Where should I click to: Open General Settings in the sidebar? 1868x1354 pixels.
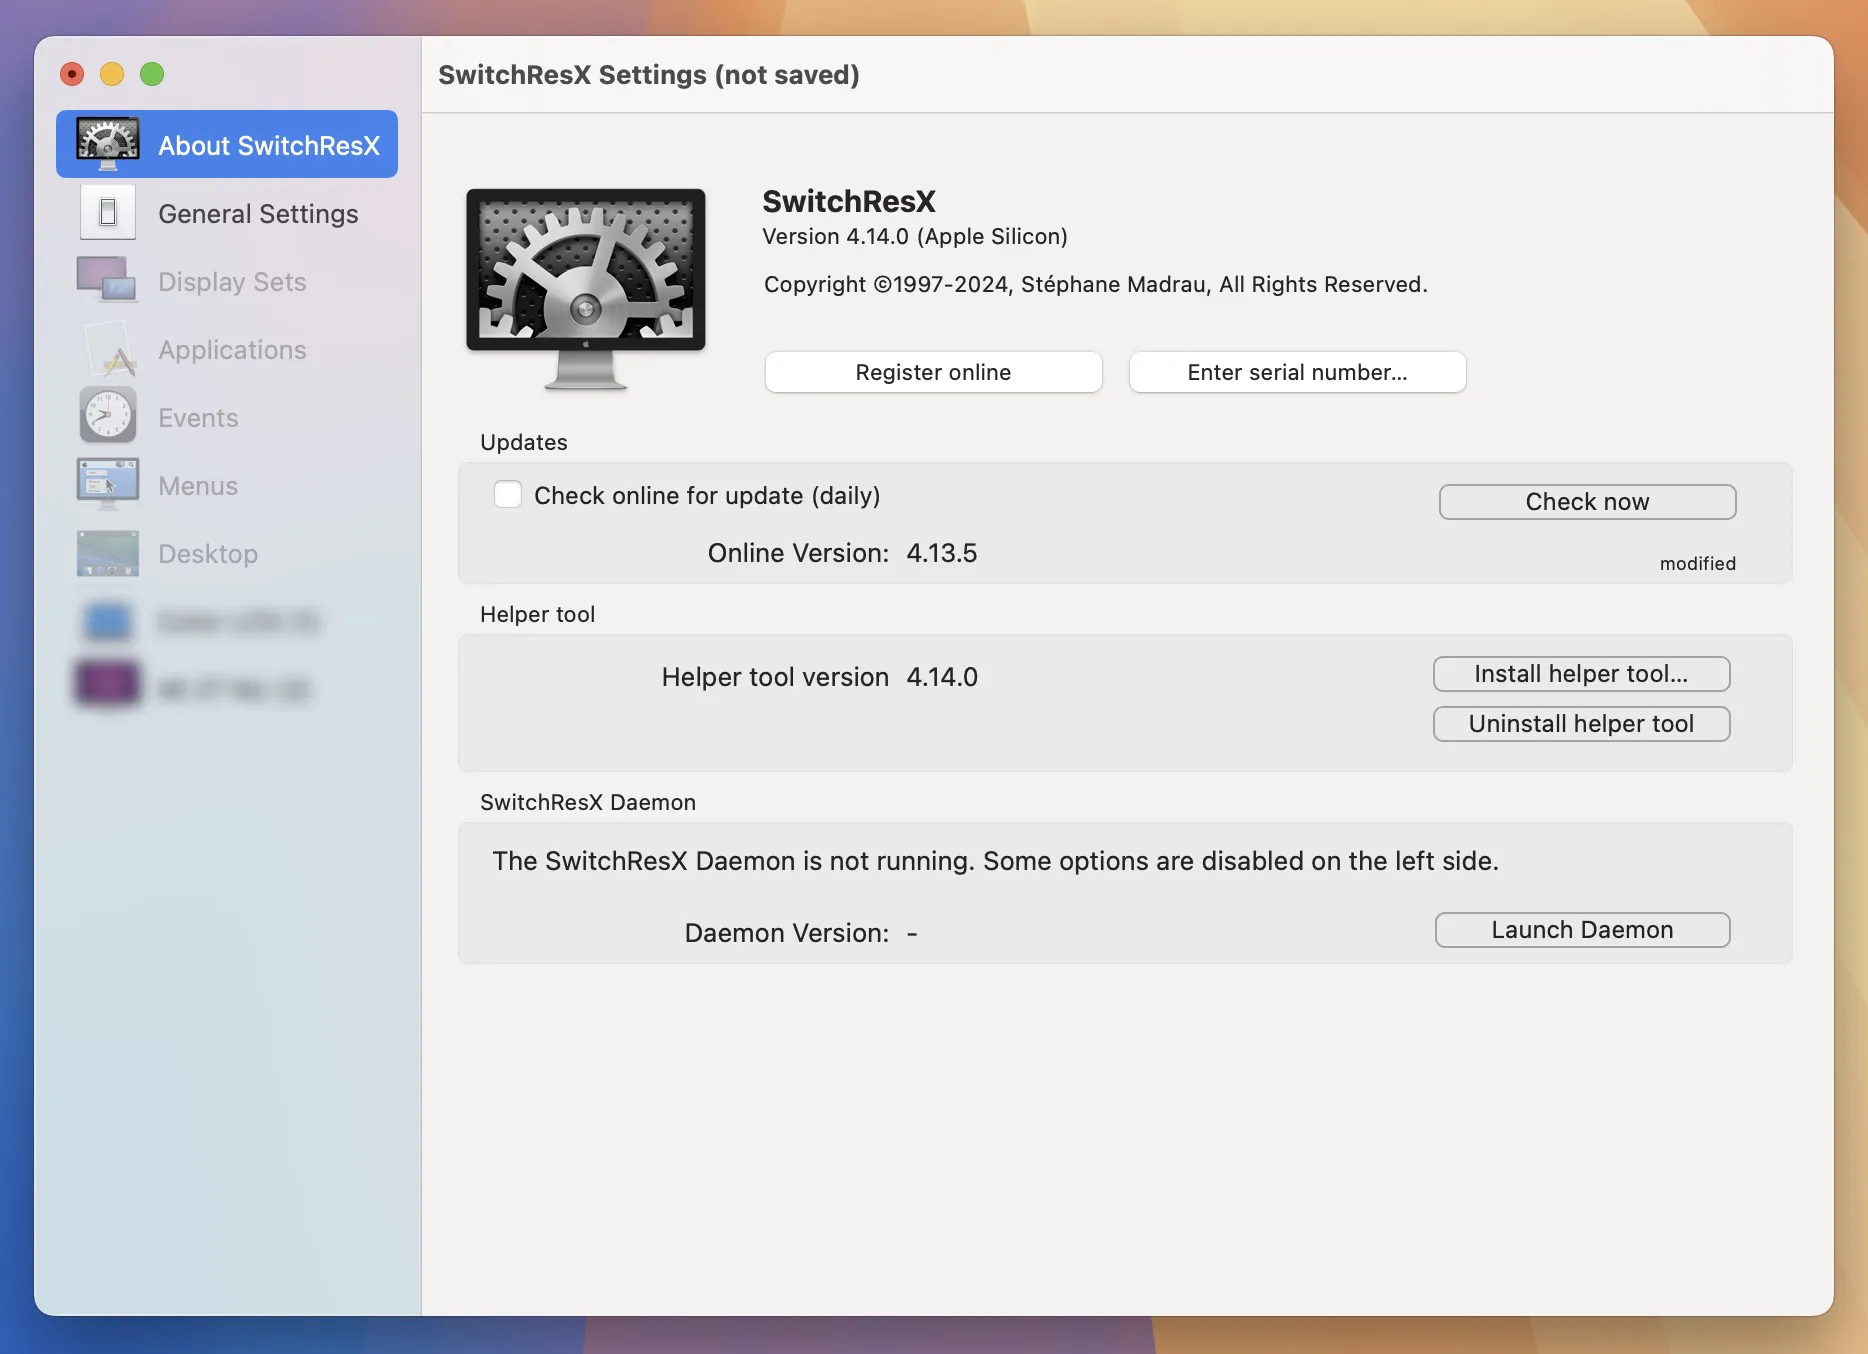[227, 213]
